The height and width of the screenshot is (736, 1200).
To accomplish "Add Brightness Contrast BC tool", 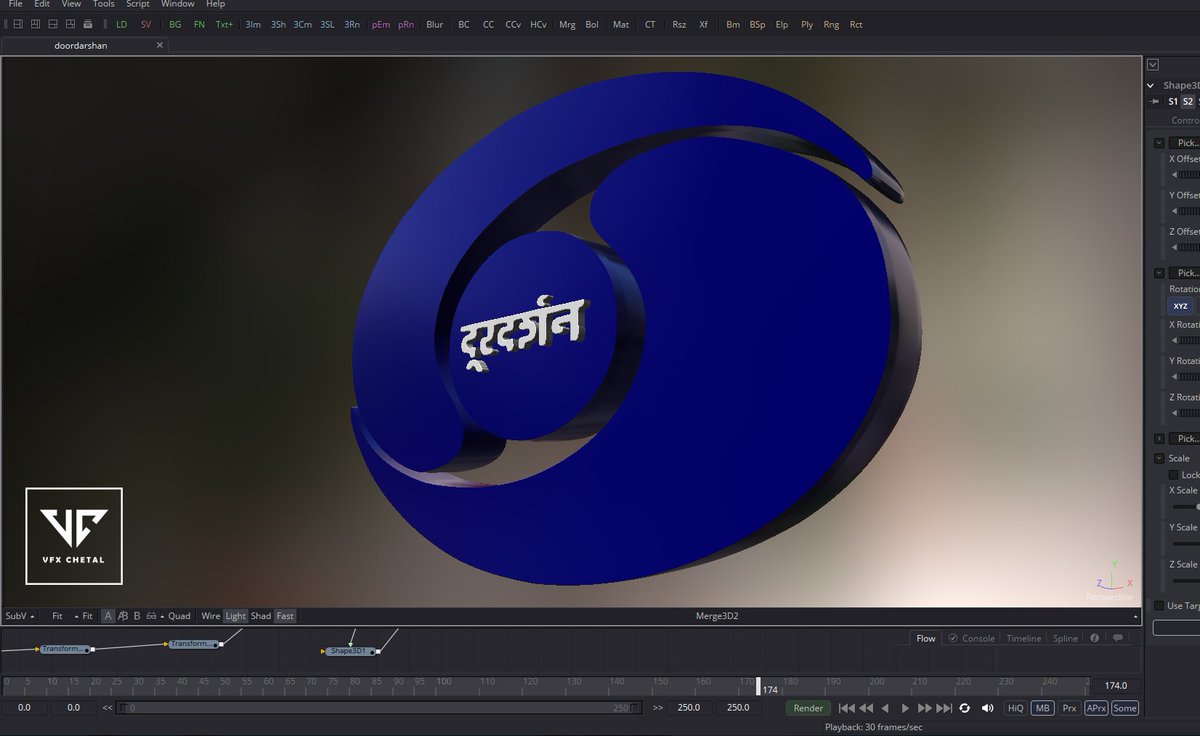I will (464, 24).
